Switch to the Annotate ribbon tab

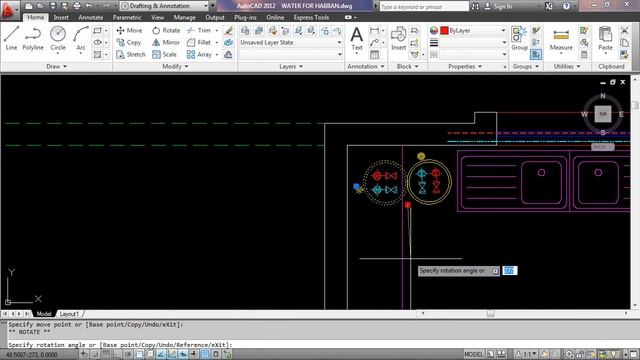coord(91,18)
